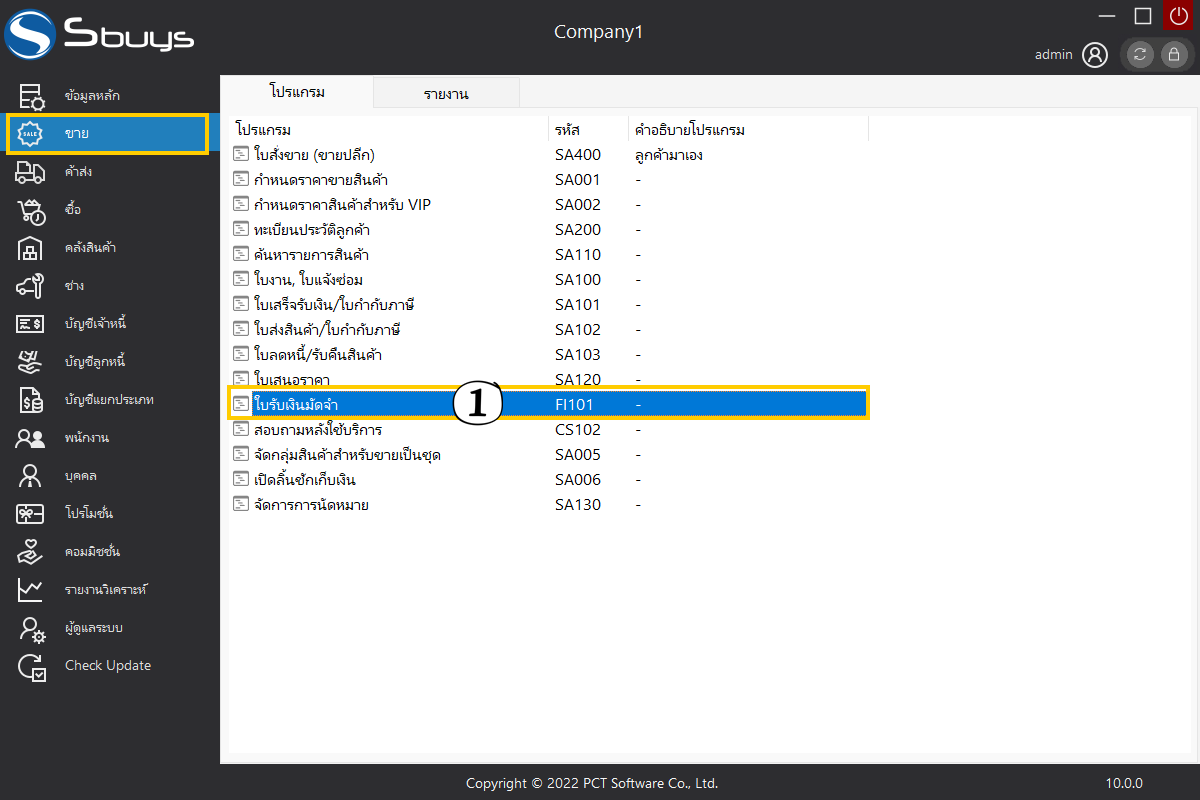Open ผู้ดูแลระบบ administrator settings icon
This screenshot has width=1200, height=800.
click(31, 628)
